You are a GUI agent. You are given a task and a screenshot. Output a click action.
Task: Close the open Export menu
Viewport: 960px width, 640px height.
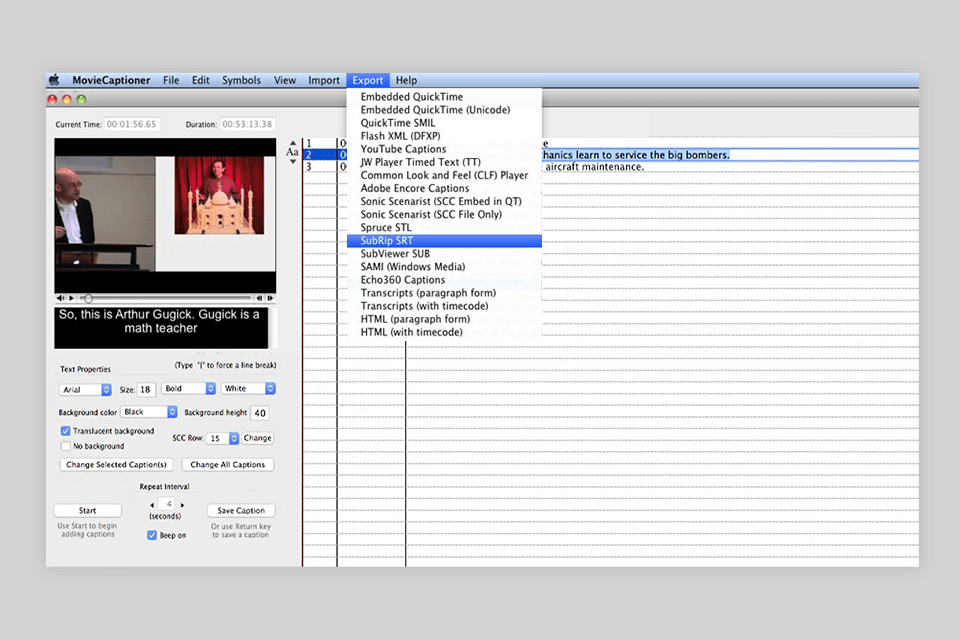[367, 80]
